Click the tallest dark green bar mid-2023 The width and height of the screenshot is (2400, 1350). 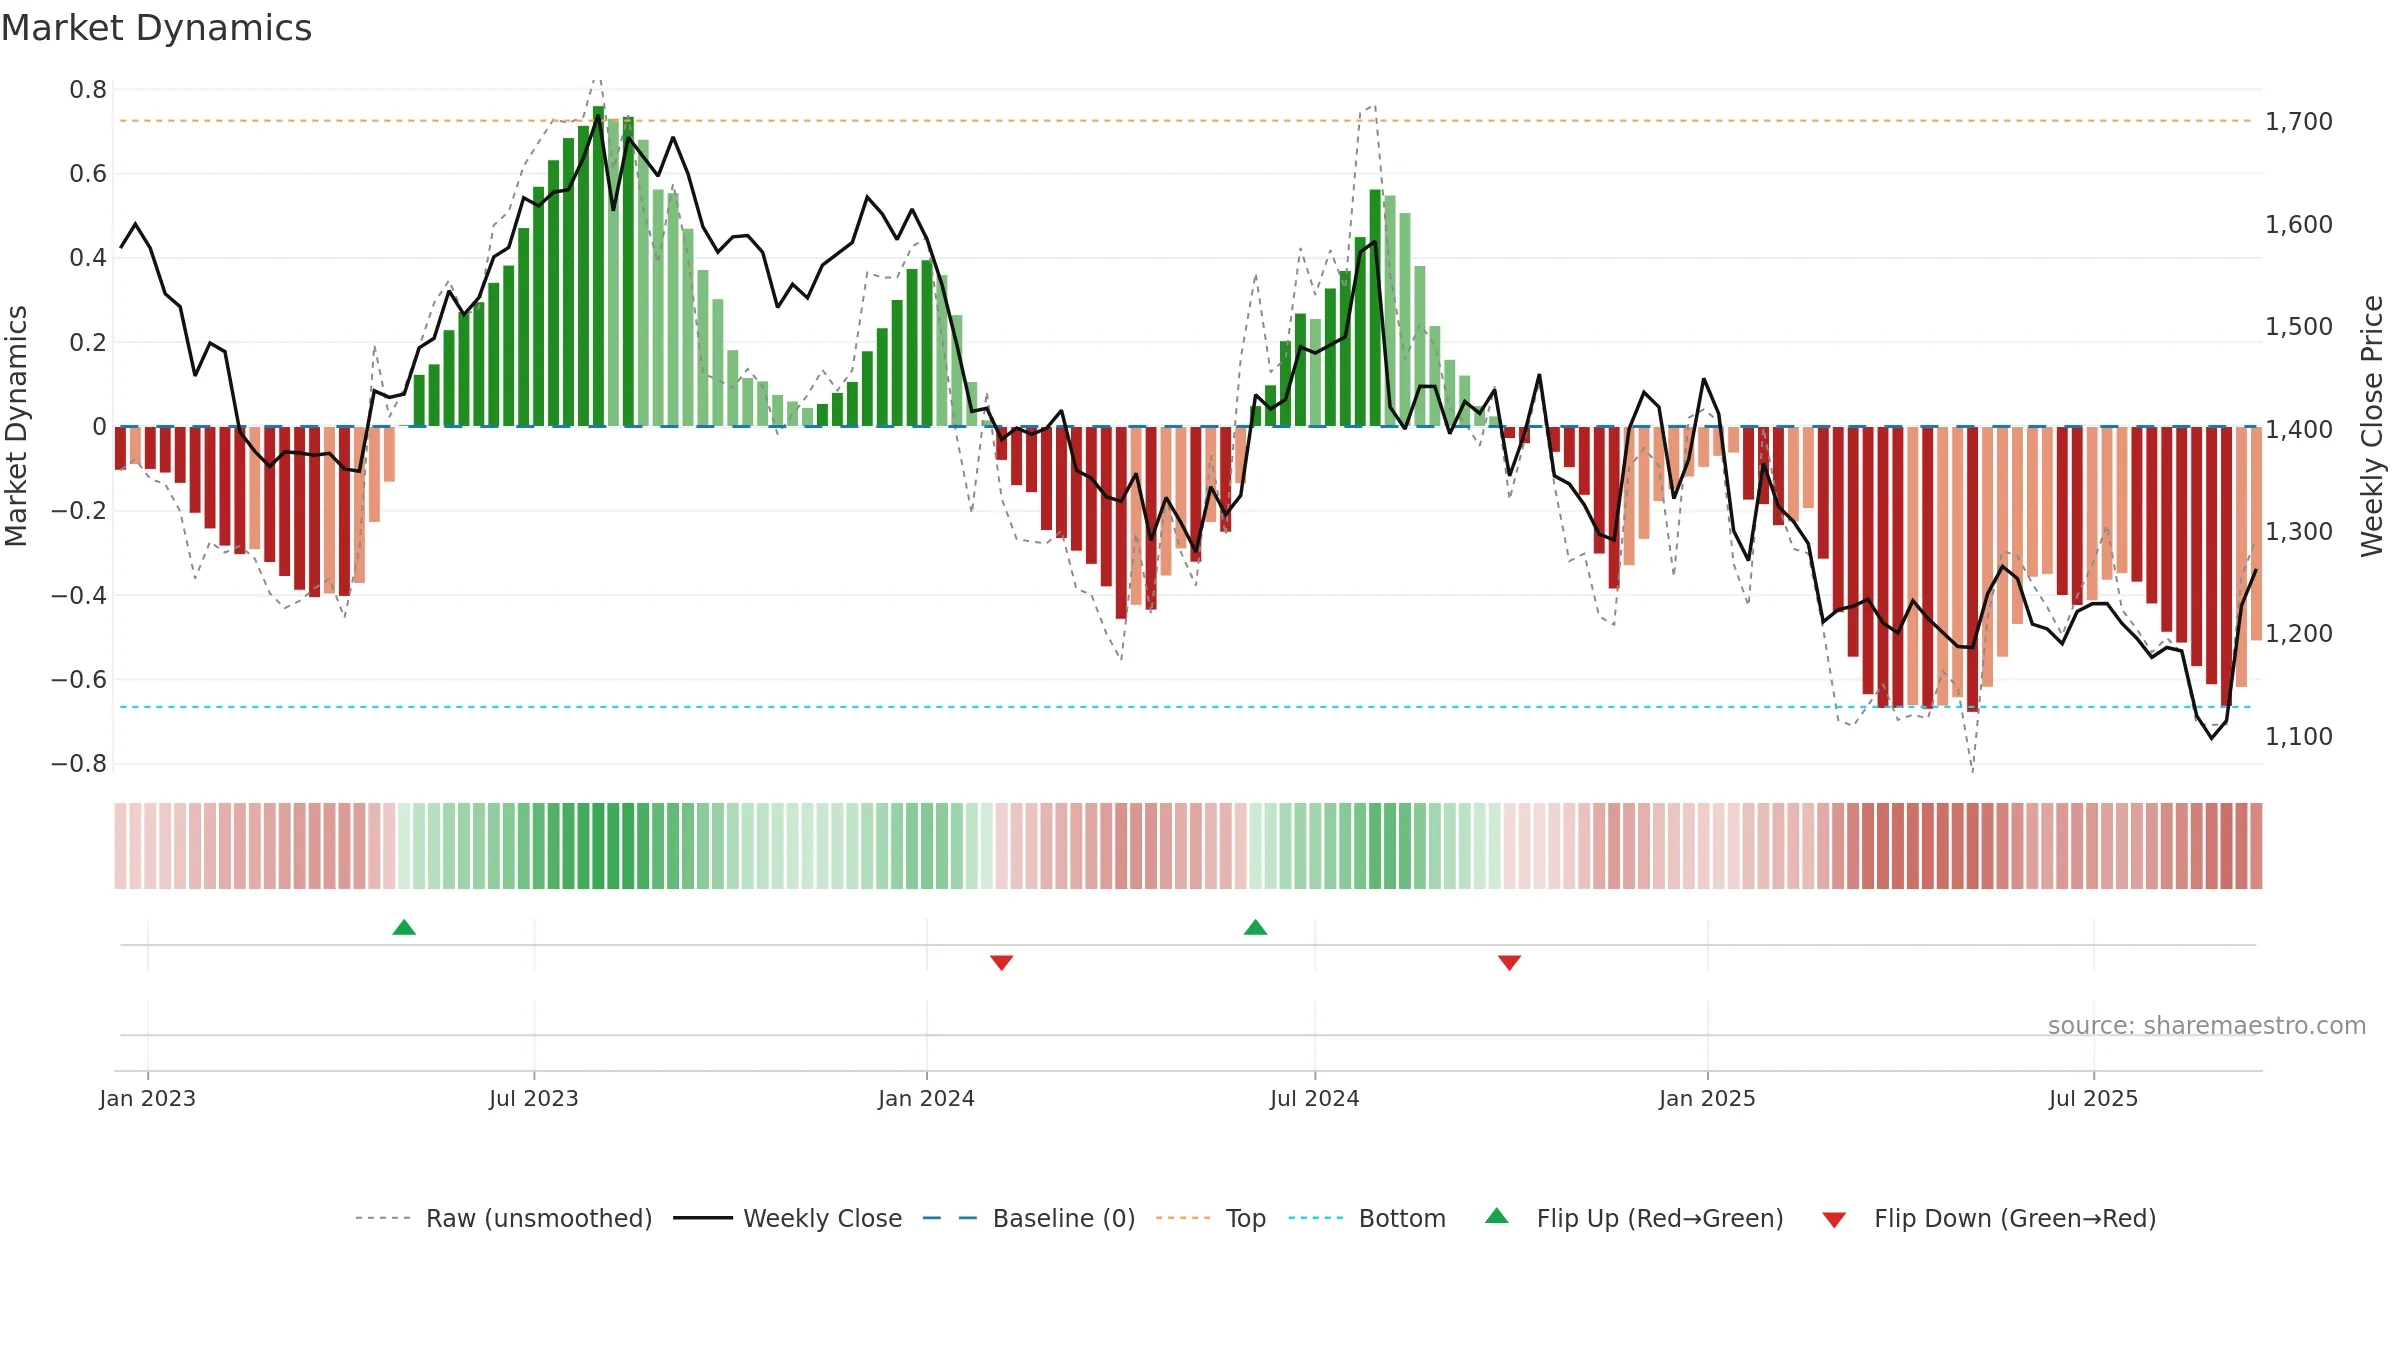(598, 266)
